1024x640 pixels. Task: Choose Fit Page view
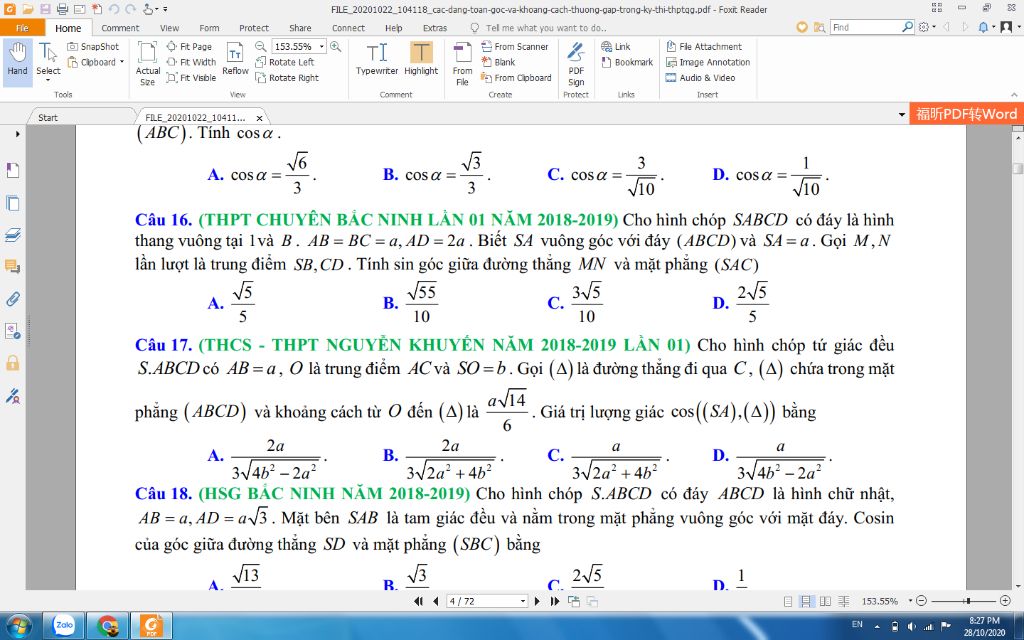(x=189, y=46)
